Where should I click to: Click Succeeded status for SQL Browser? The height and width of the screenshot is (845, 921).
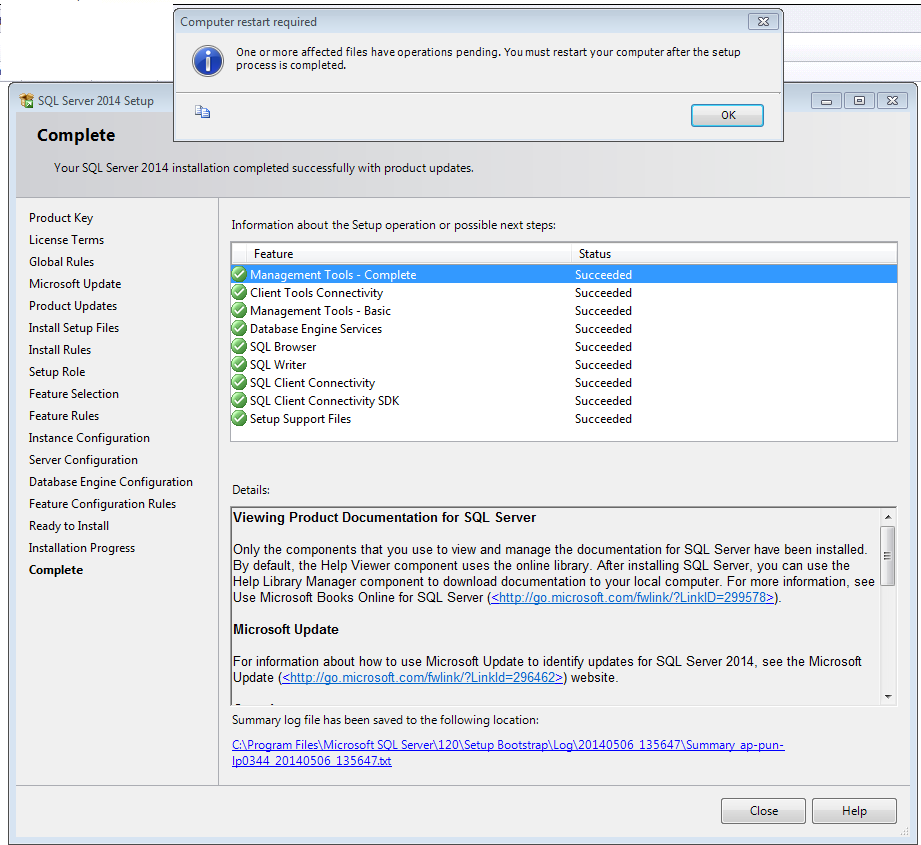click(x=603, y=346)
